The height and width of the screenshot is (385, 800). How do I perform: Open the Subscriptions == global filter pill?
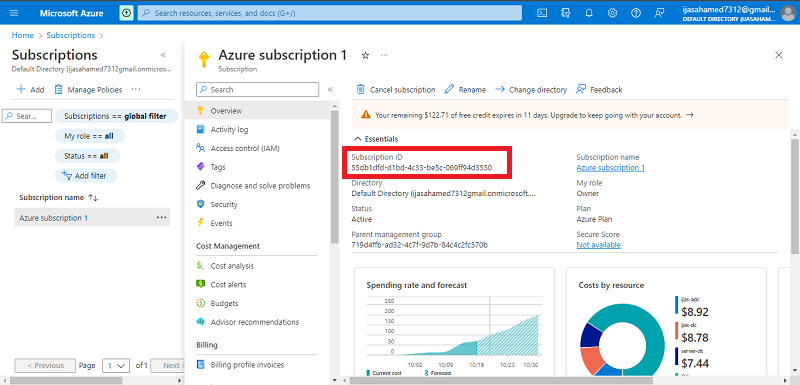coord(116,116)
